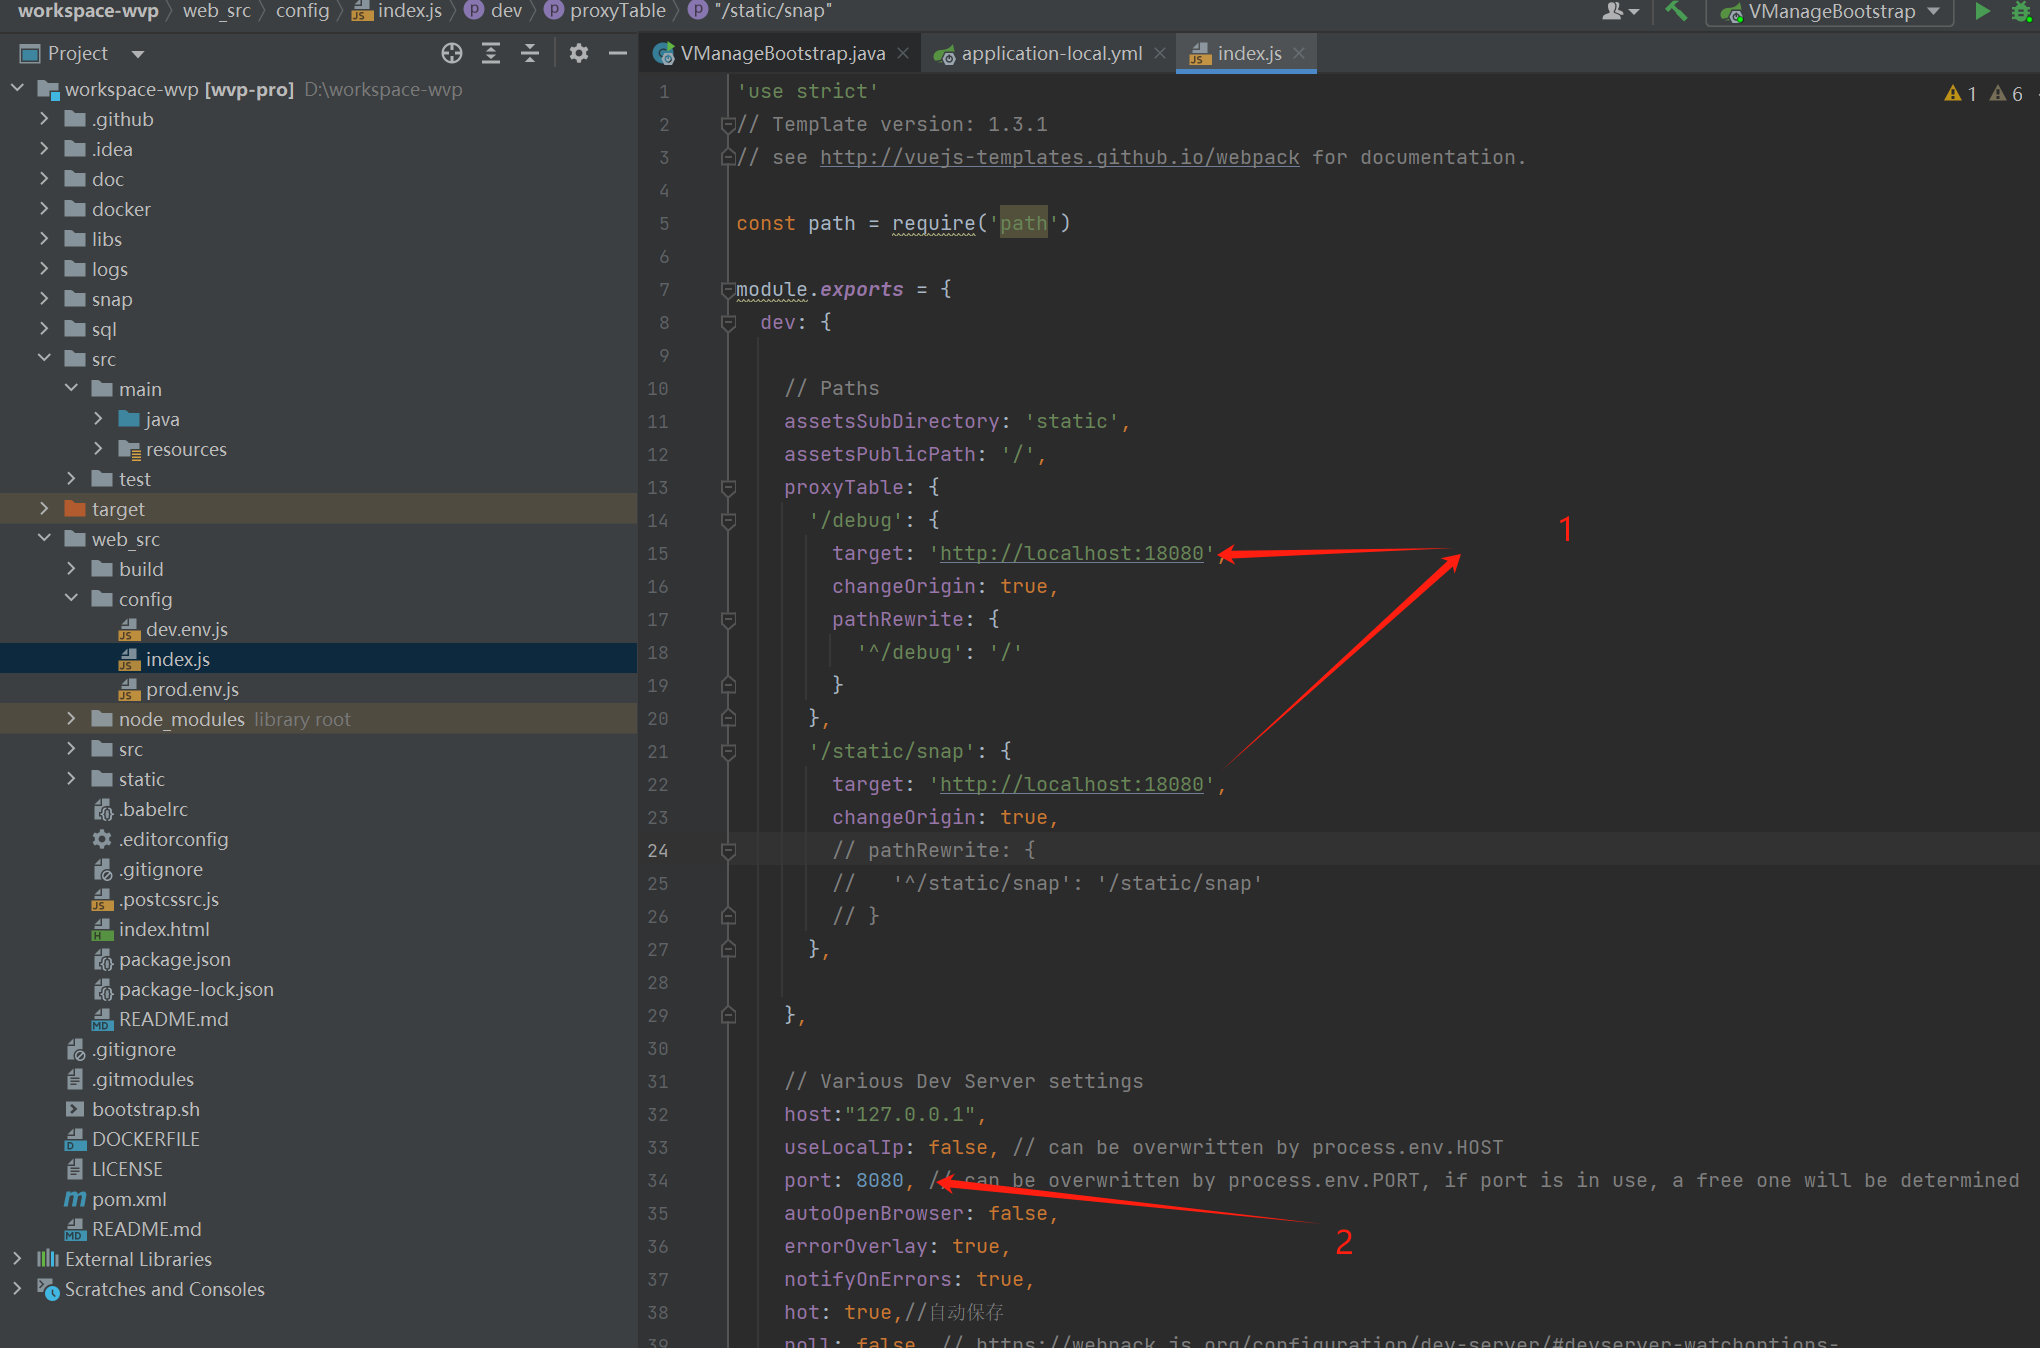The width and height of the screenshot is (2040, 1348).
Task: Expand the java folder under main
Action: click(x=98, y=419)
